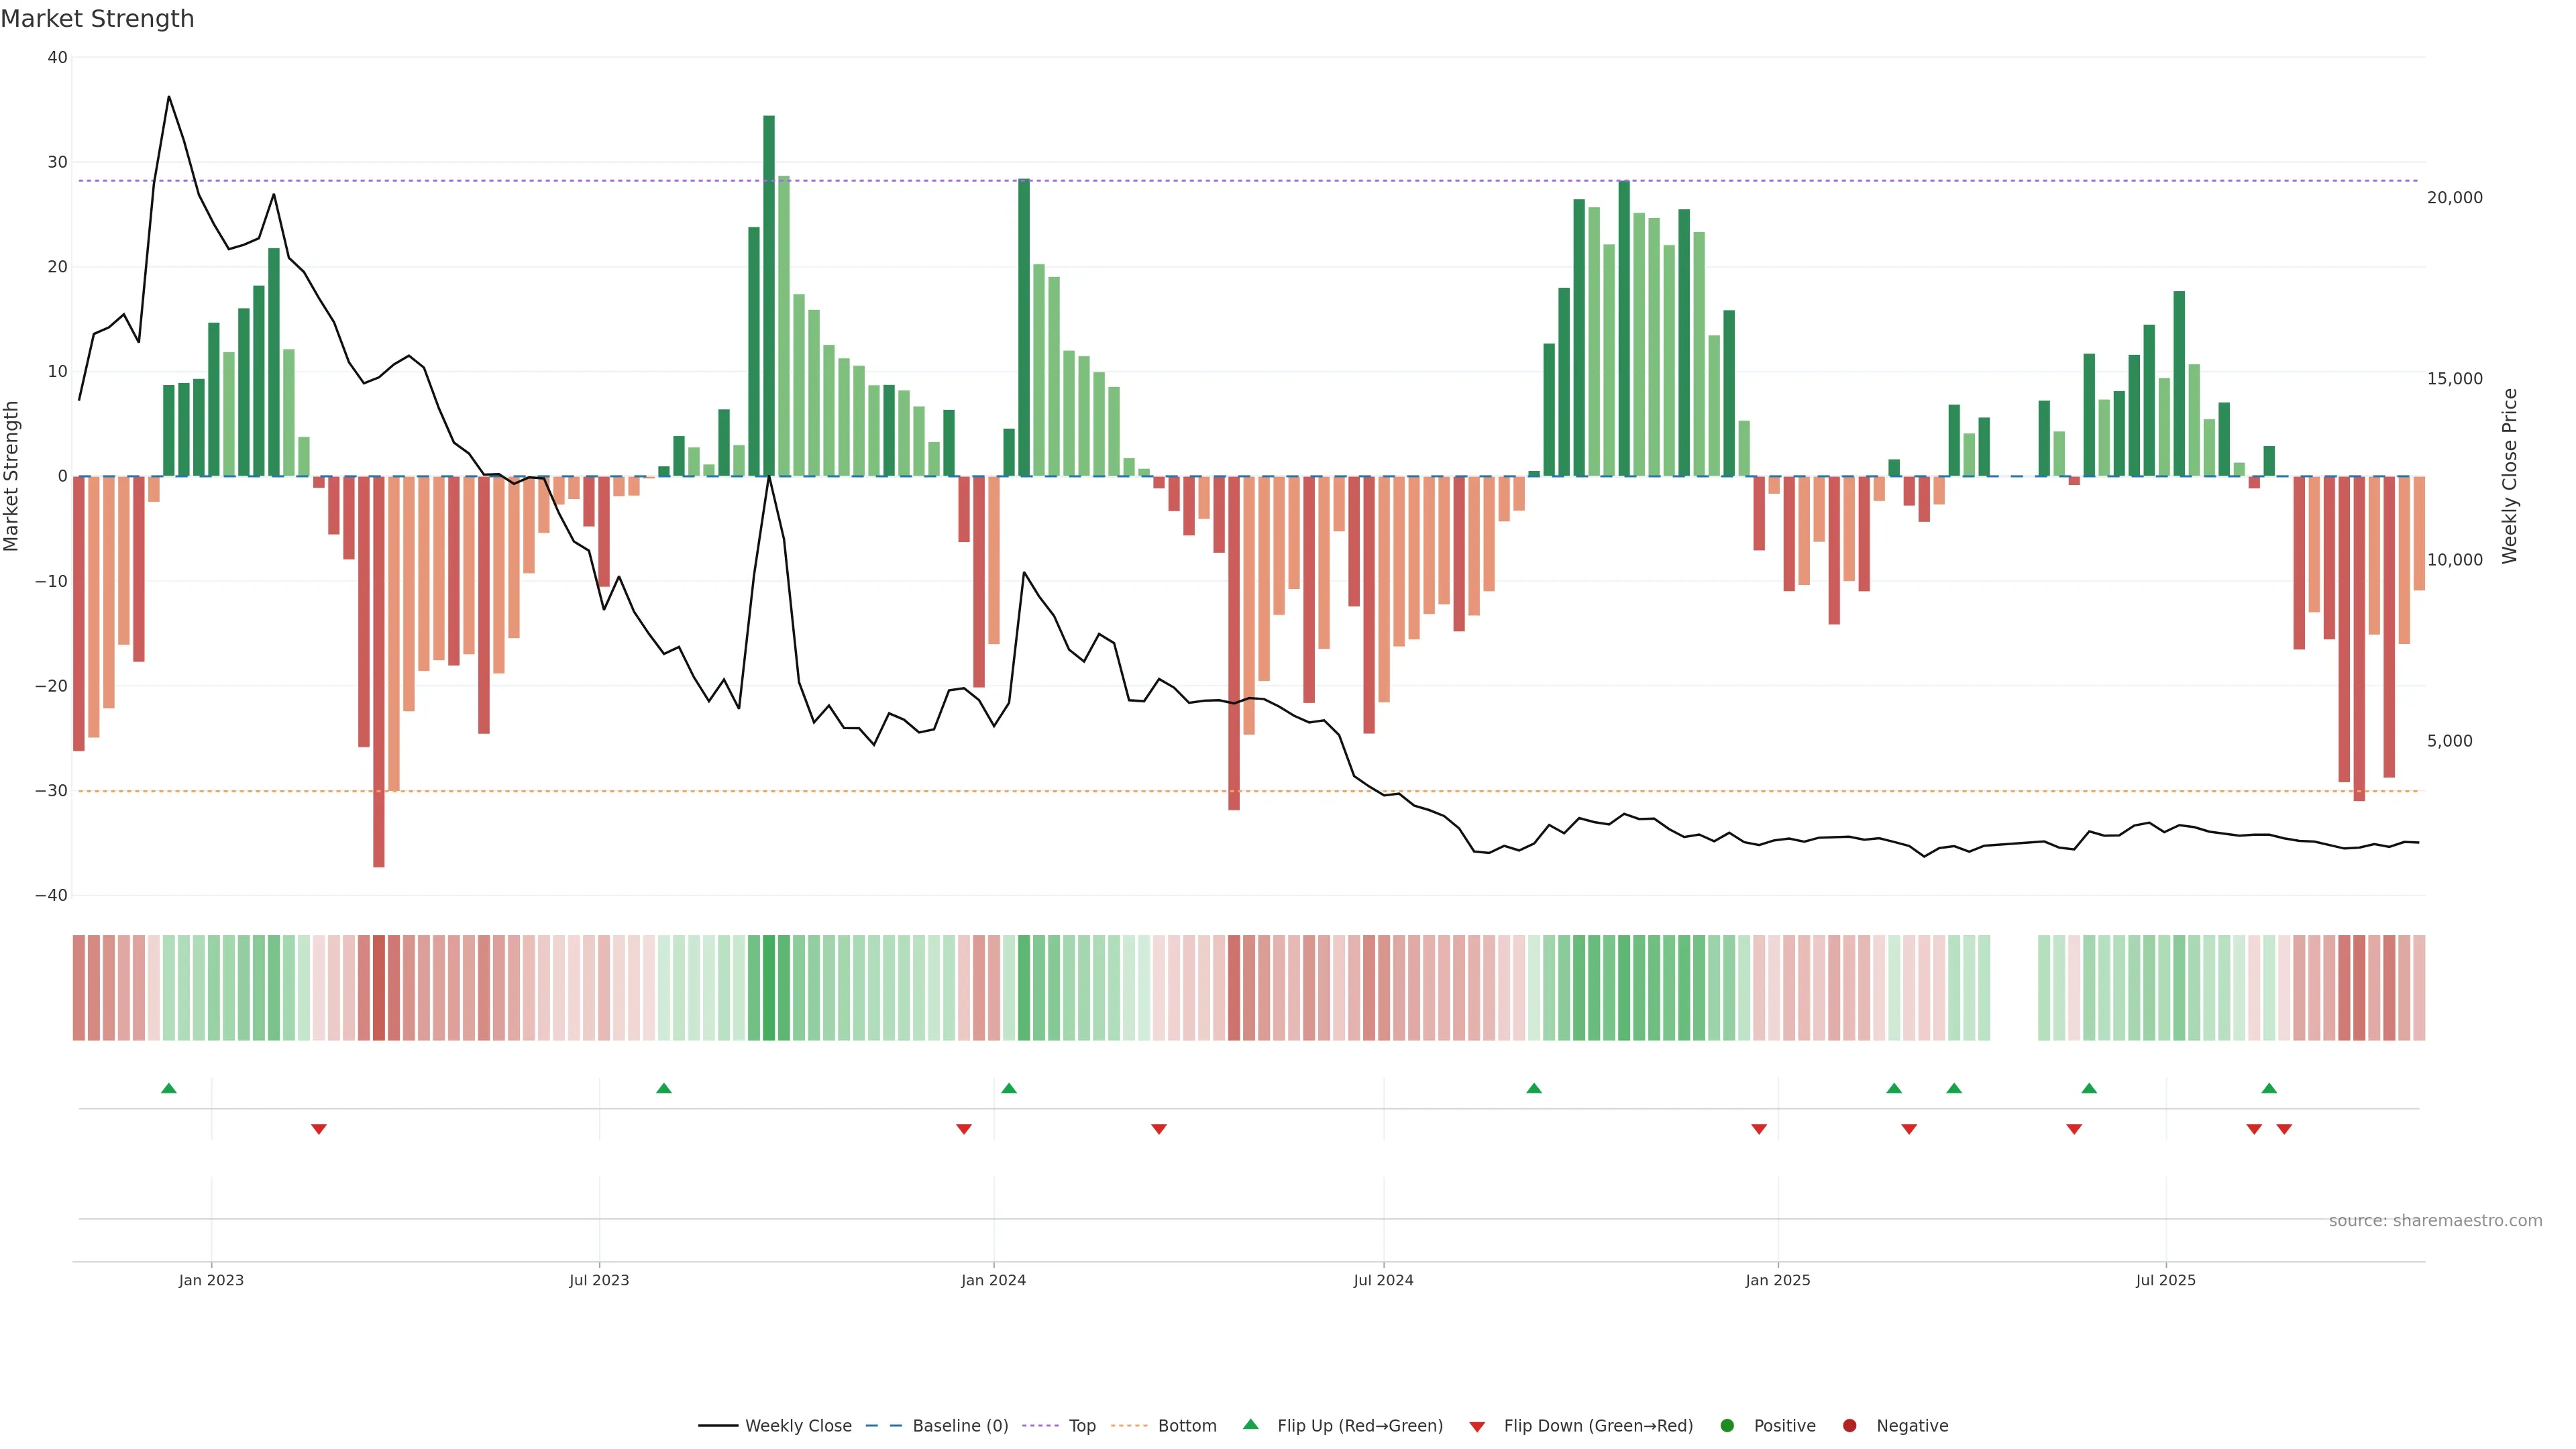Click the Market Strength chart title
Viewport: 2576px width, 1449px height.
(97, 19)
